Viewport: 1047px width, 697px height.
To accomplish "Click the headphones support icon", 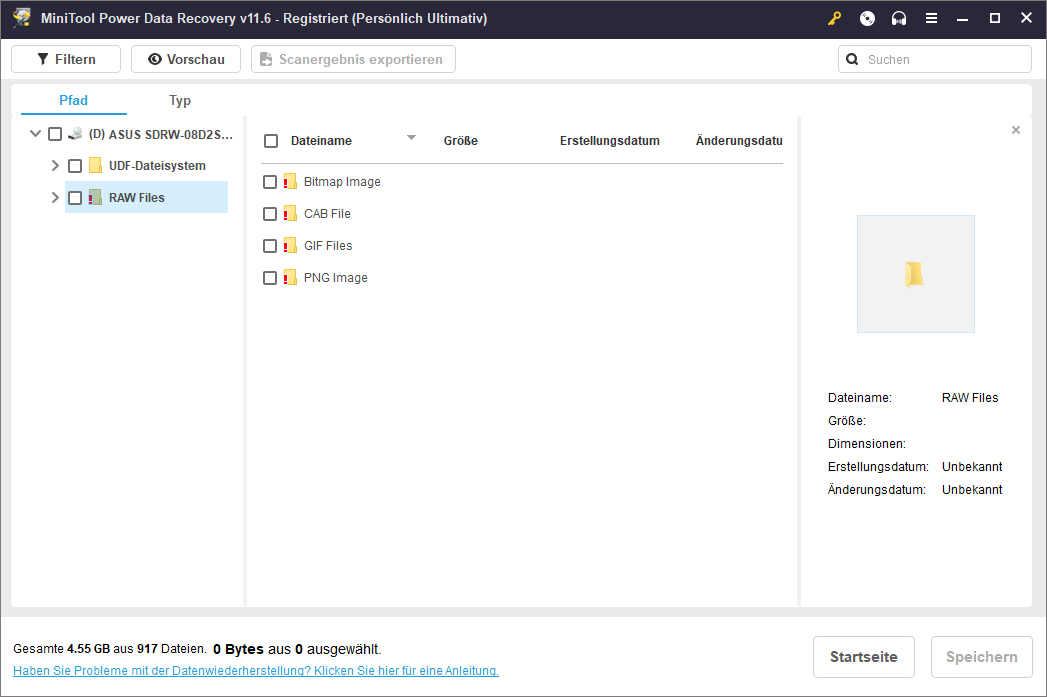I will (x=899, y=19).
